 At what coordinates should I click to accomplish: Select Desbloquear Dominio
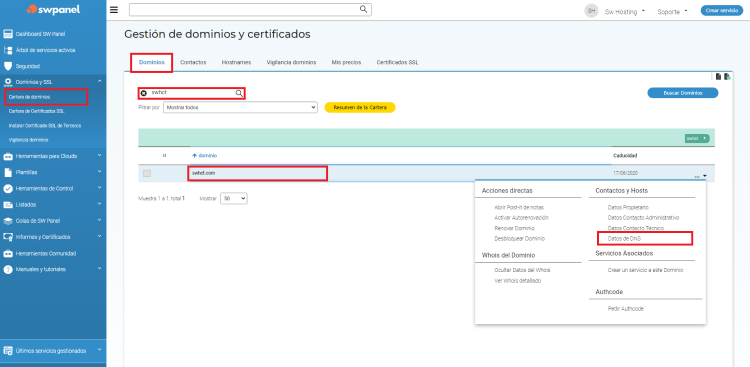pyautogui.click(x=519, y=238)
